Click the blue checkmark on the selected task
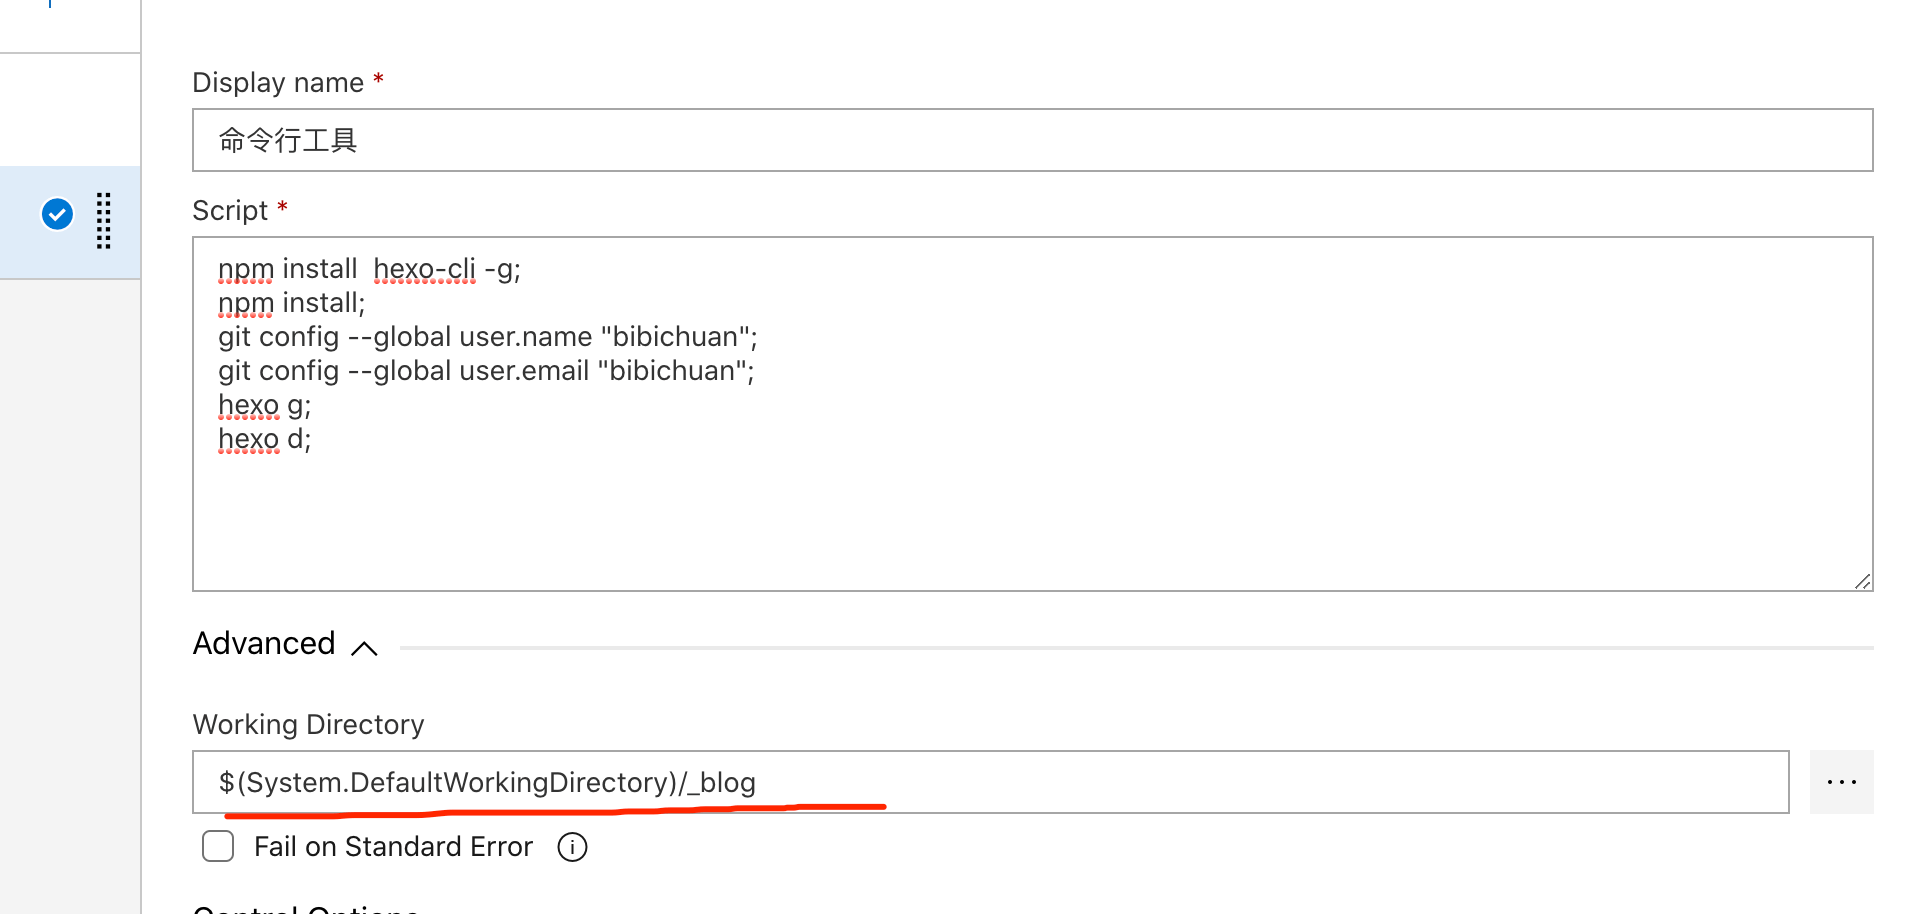The image size is (1916, 914). point(57,214)
